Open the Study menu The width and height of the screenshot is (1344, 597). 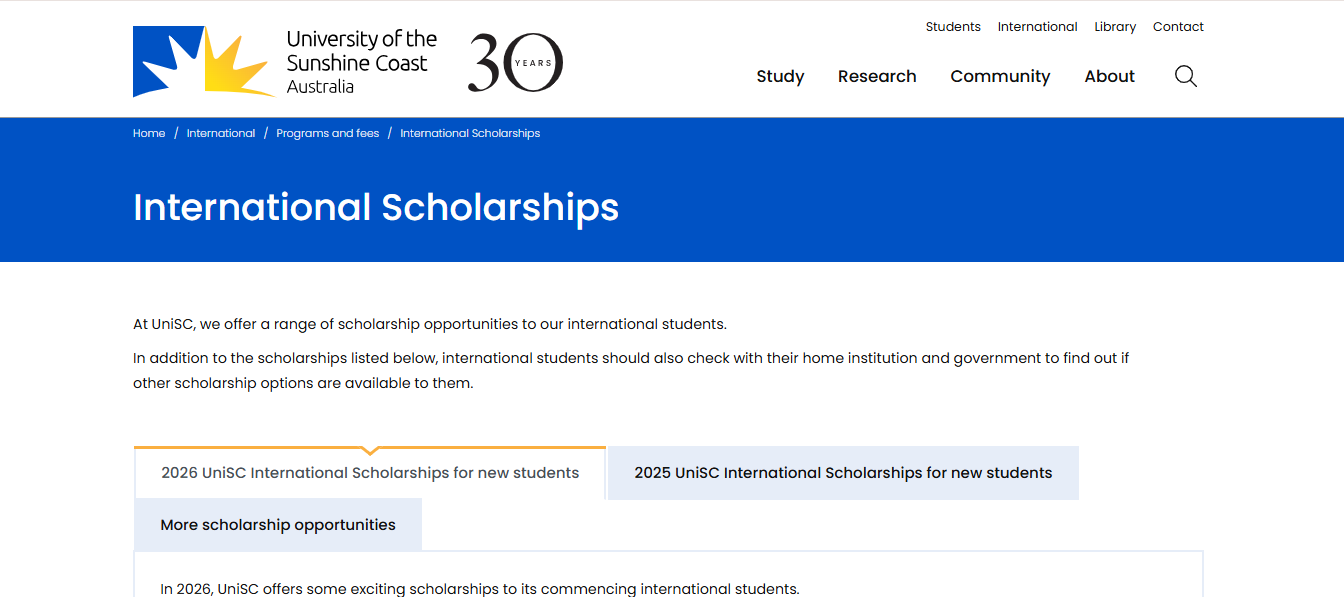(x=780, y=76)
